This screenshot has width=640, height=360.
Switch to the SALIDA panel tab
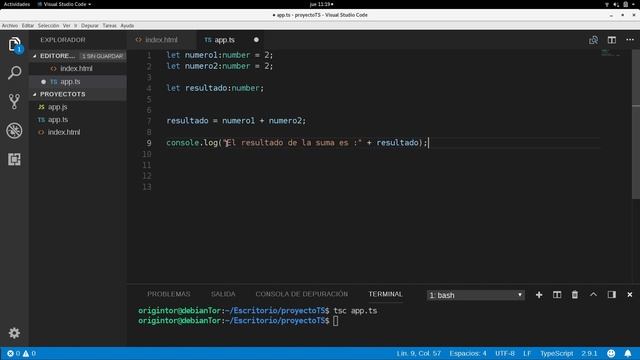coord(223,294)
